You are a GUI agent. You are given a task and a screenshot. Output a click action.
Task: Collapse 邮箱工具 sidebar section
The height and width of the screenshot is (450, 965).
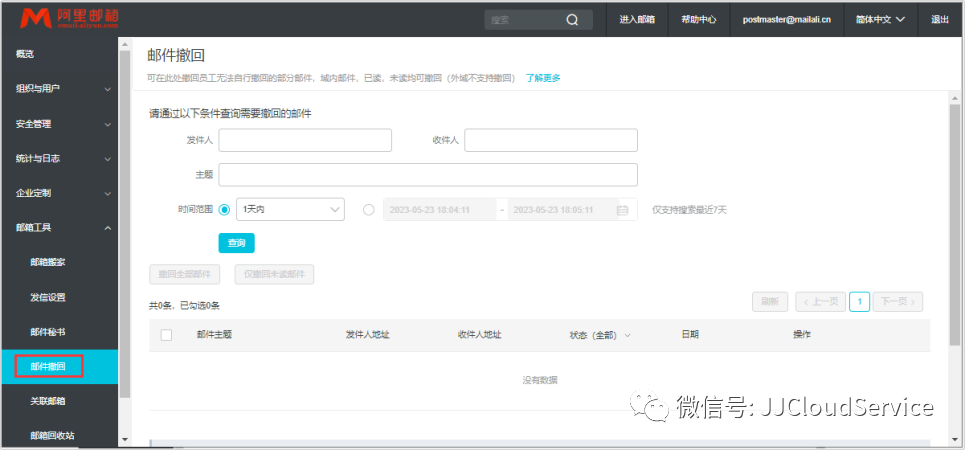tap(58, 228)
